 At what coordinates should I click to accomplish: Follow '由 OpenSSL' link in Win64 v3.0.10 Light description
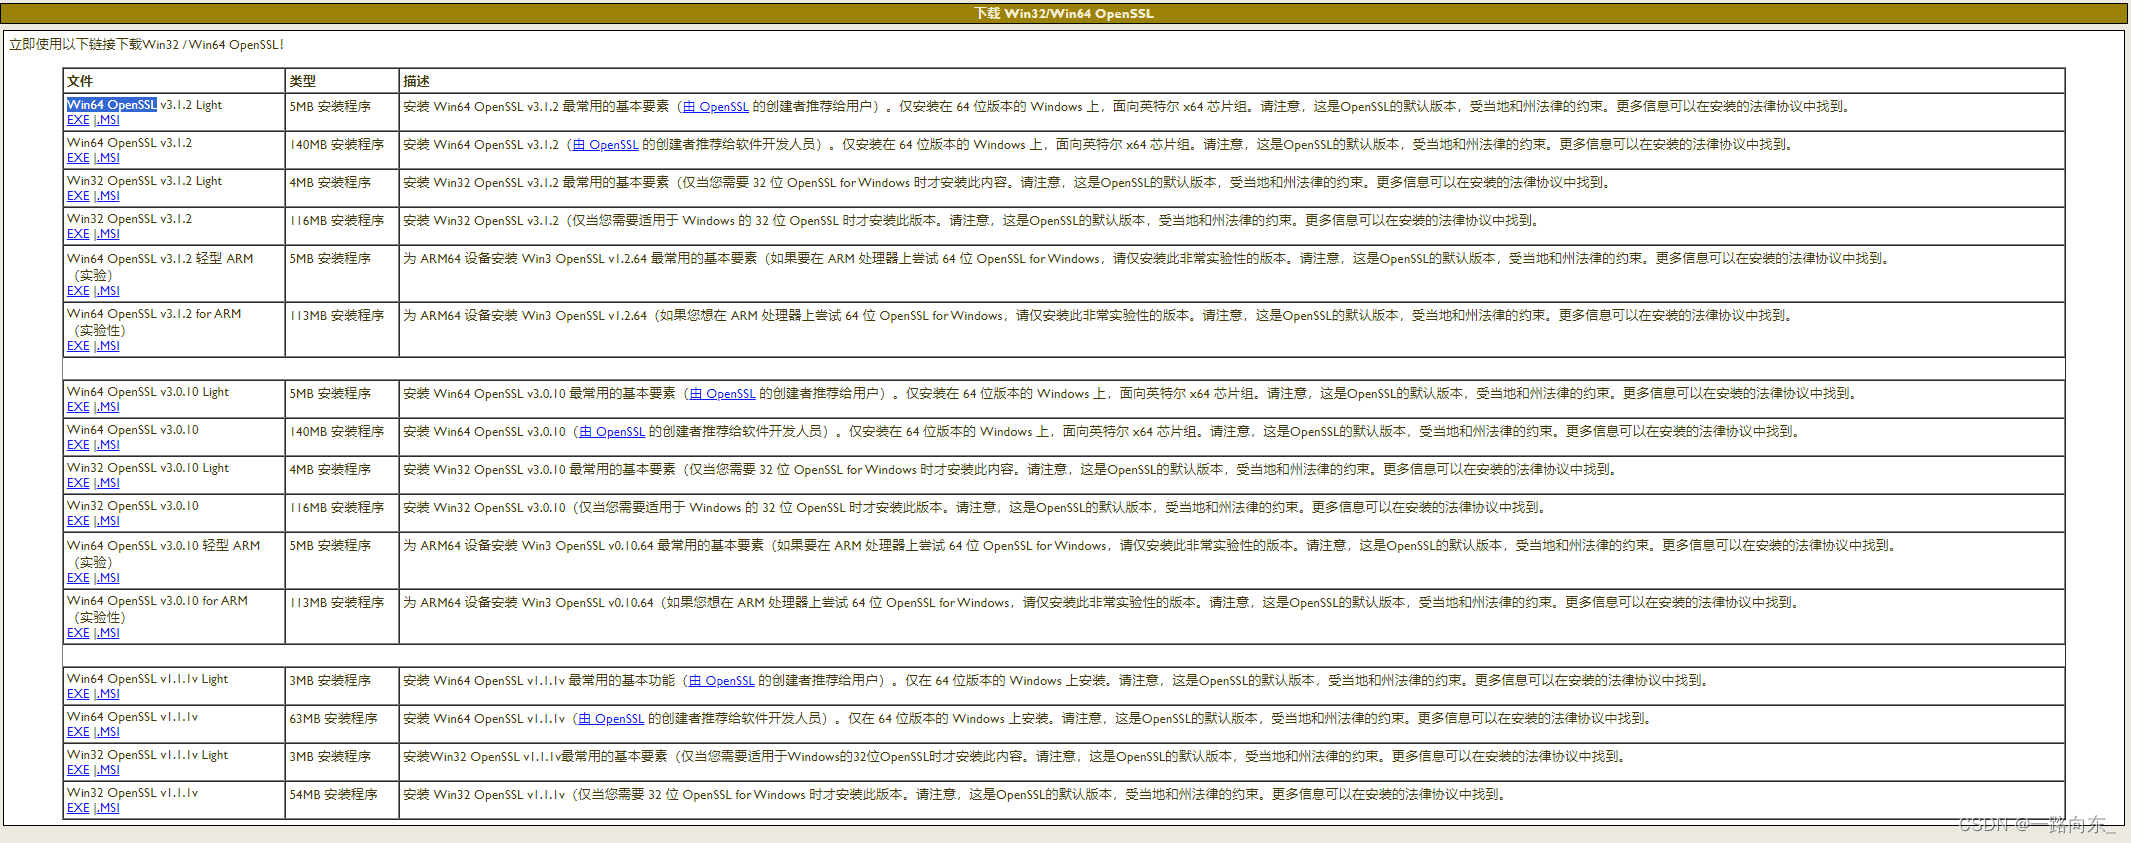click(723, 394)
